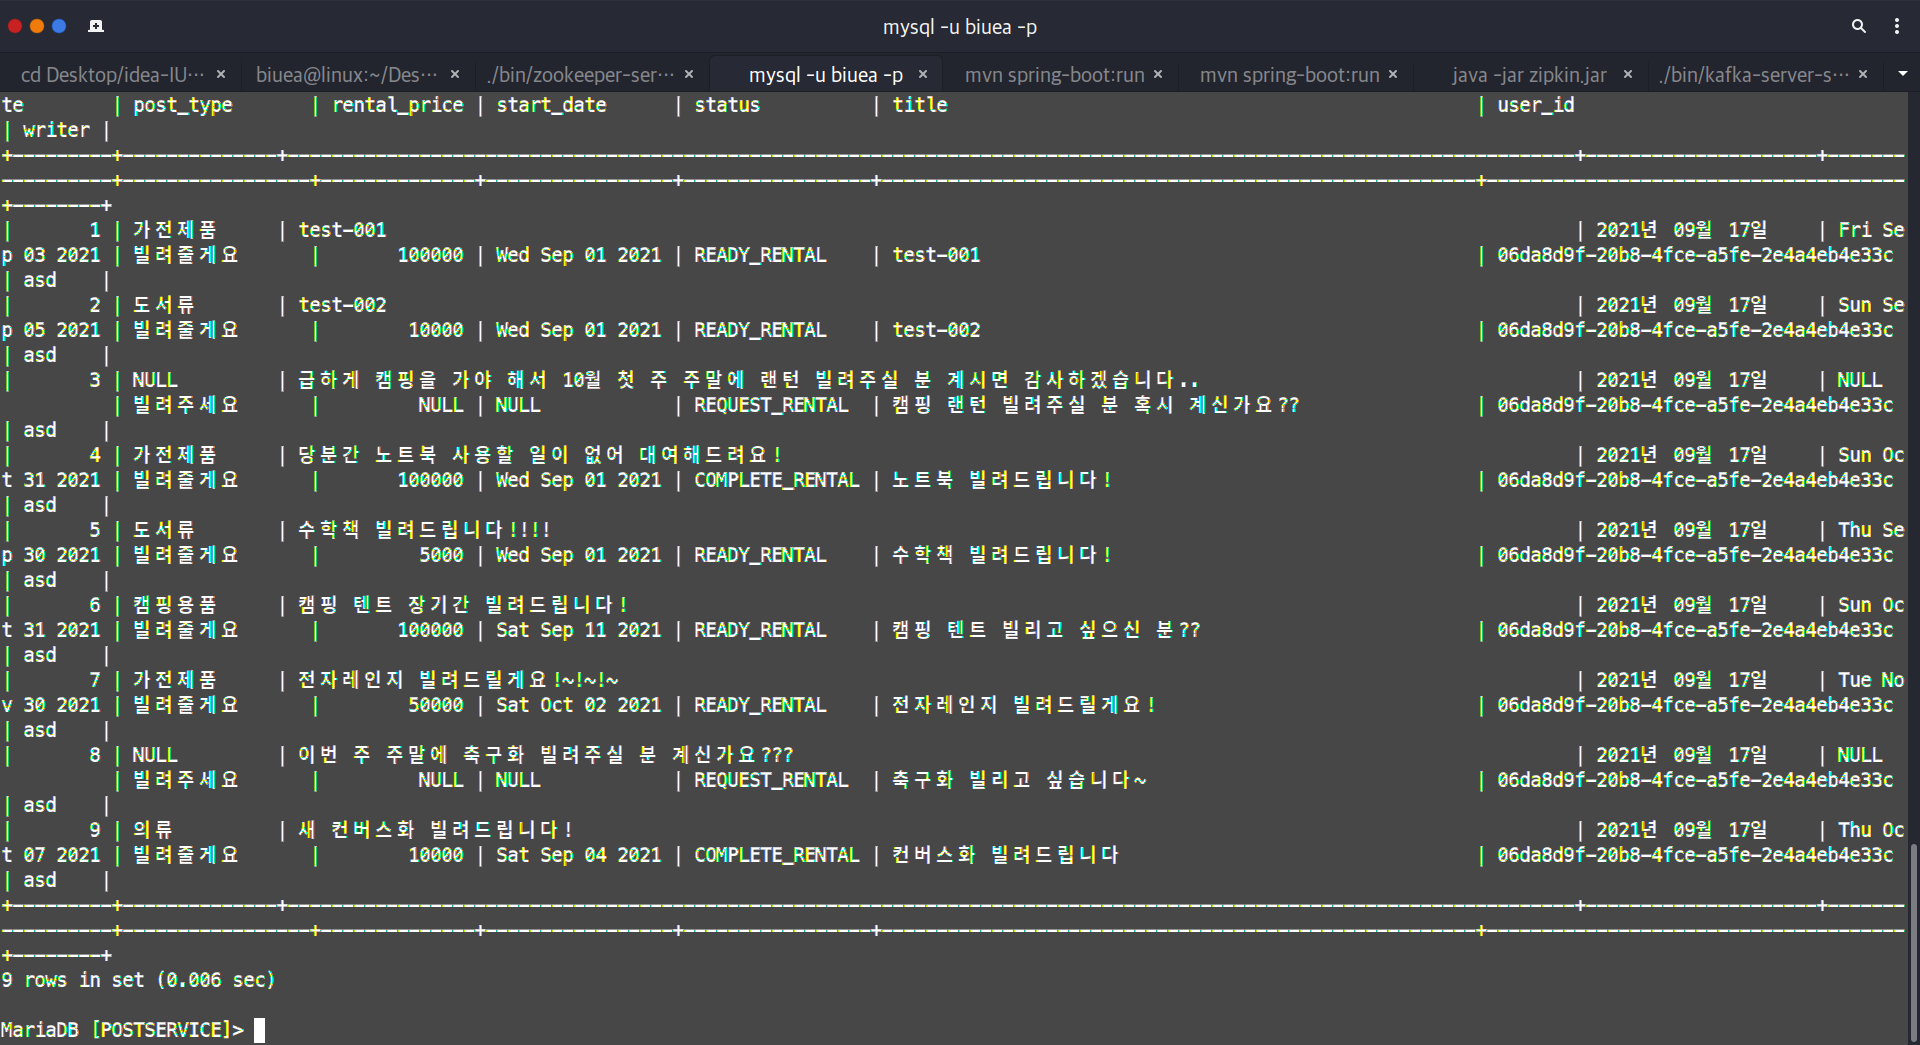Maximize the window with the blue button
This screenshot has height=1045, width=1920.
pos(60,26)
